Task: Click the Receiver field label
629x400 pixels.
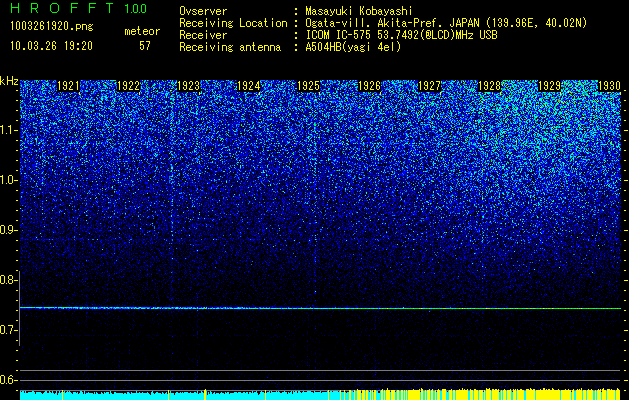Action: point(203,35)
